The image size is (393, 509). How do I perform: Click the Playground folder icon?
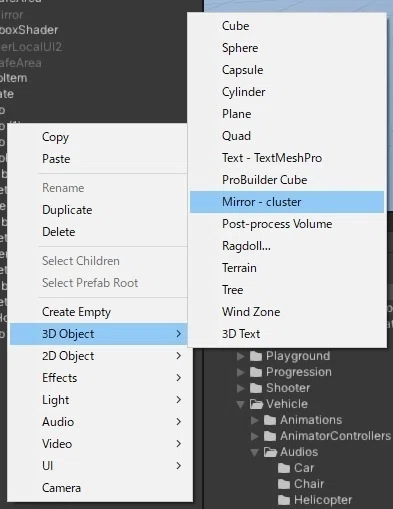point(256,356)
